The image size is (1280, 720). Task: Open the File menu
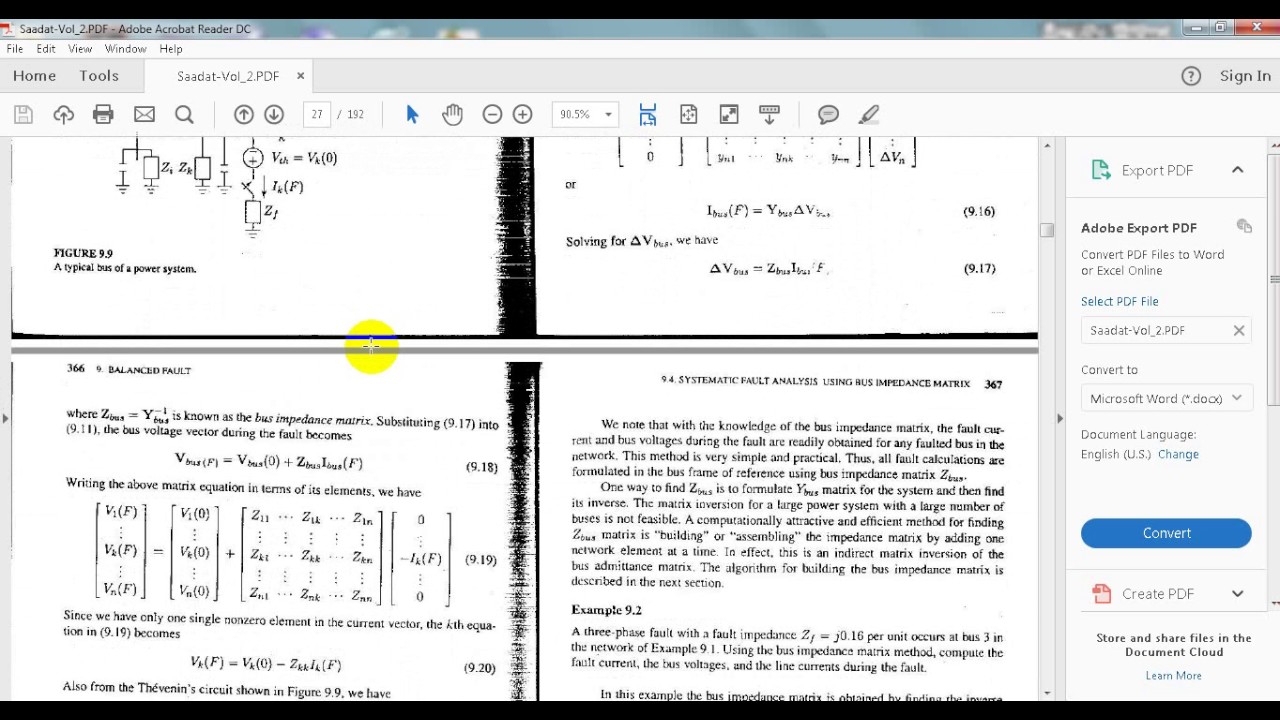click(x=15, y=49)
